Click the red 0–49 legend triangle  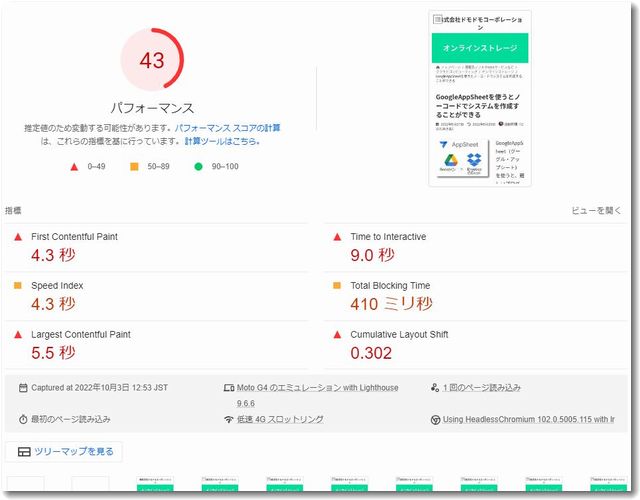pyautogui.click(x=74, y=166)
